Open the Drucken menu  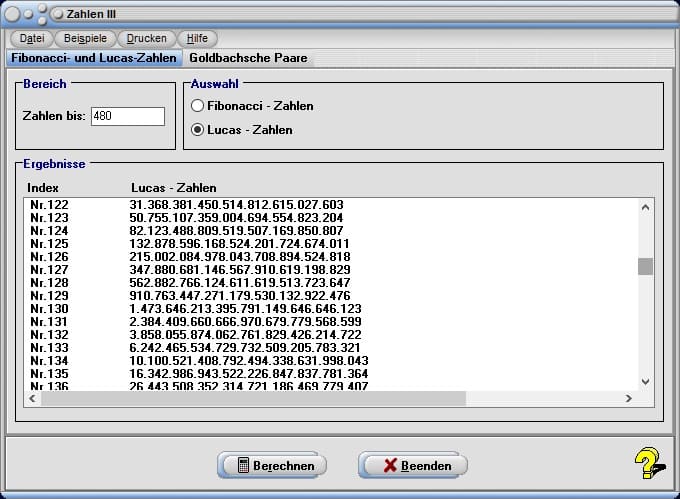pyautogui.click(x=146, y=39)
